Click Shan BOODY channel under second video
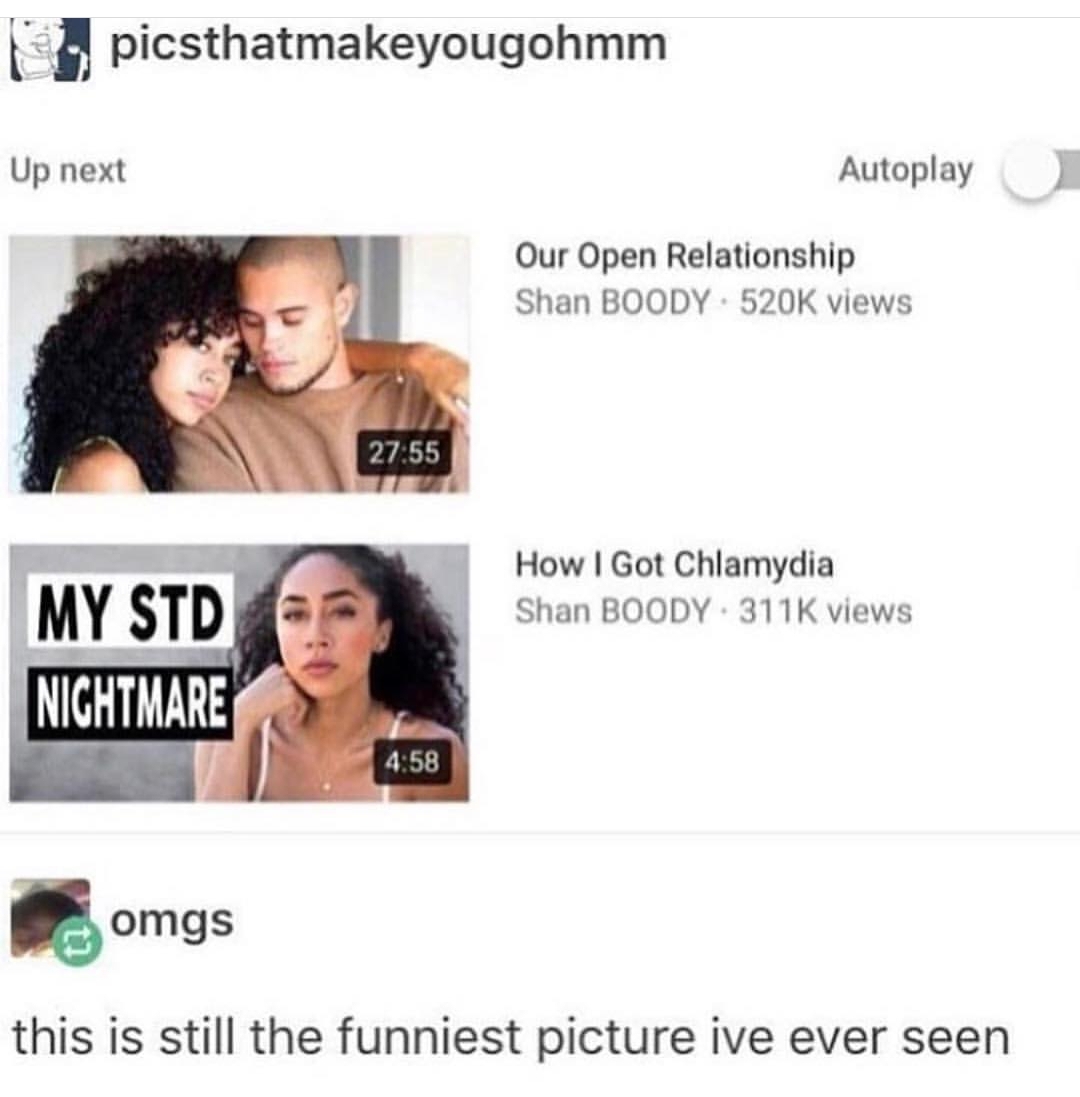Viewport: 1080px width, 1097px height. coord(612,611)
